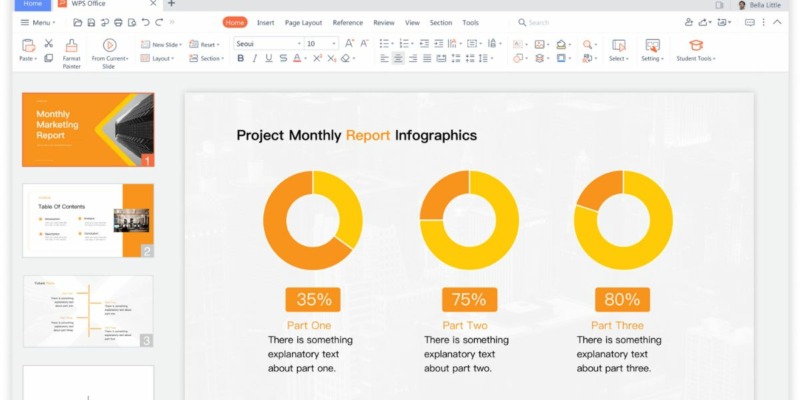Apply subscript formatting
This screenshot has width=800, height=400.
[332, 58]
